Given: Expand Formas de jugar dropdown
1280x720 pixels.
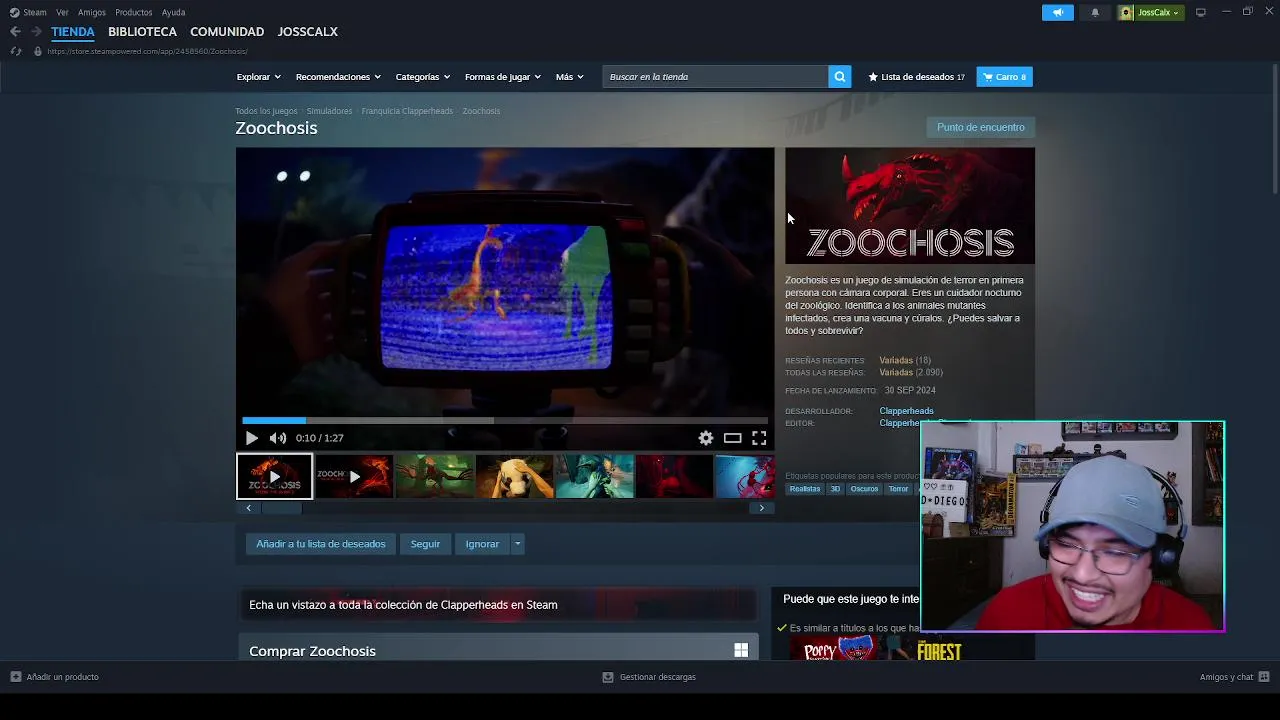Looking at the screenshot, I should point(502,77).
